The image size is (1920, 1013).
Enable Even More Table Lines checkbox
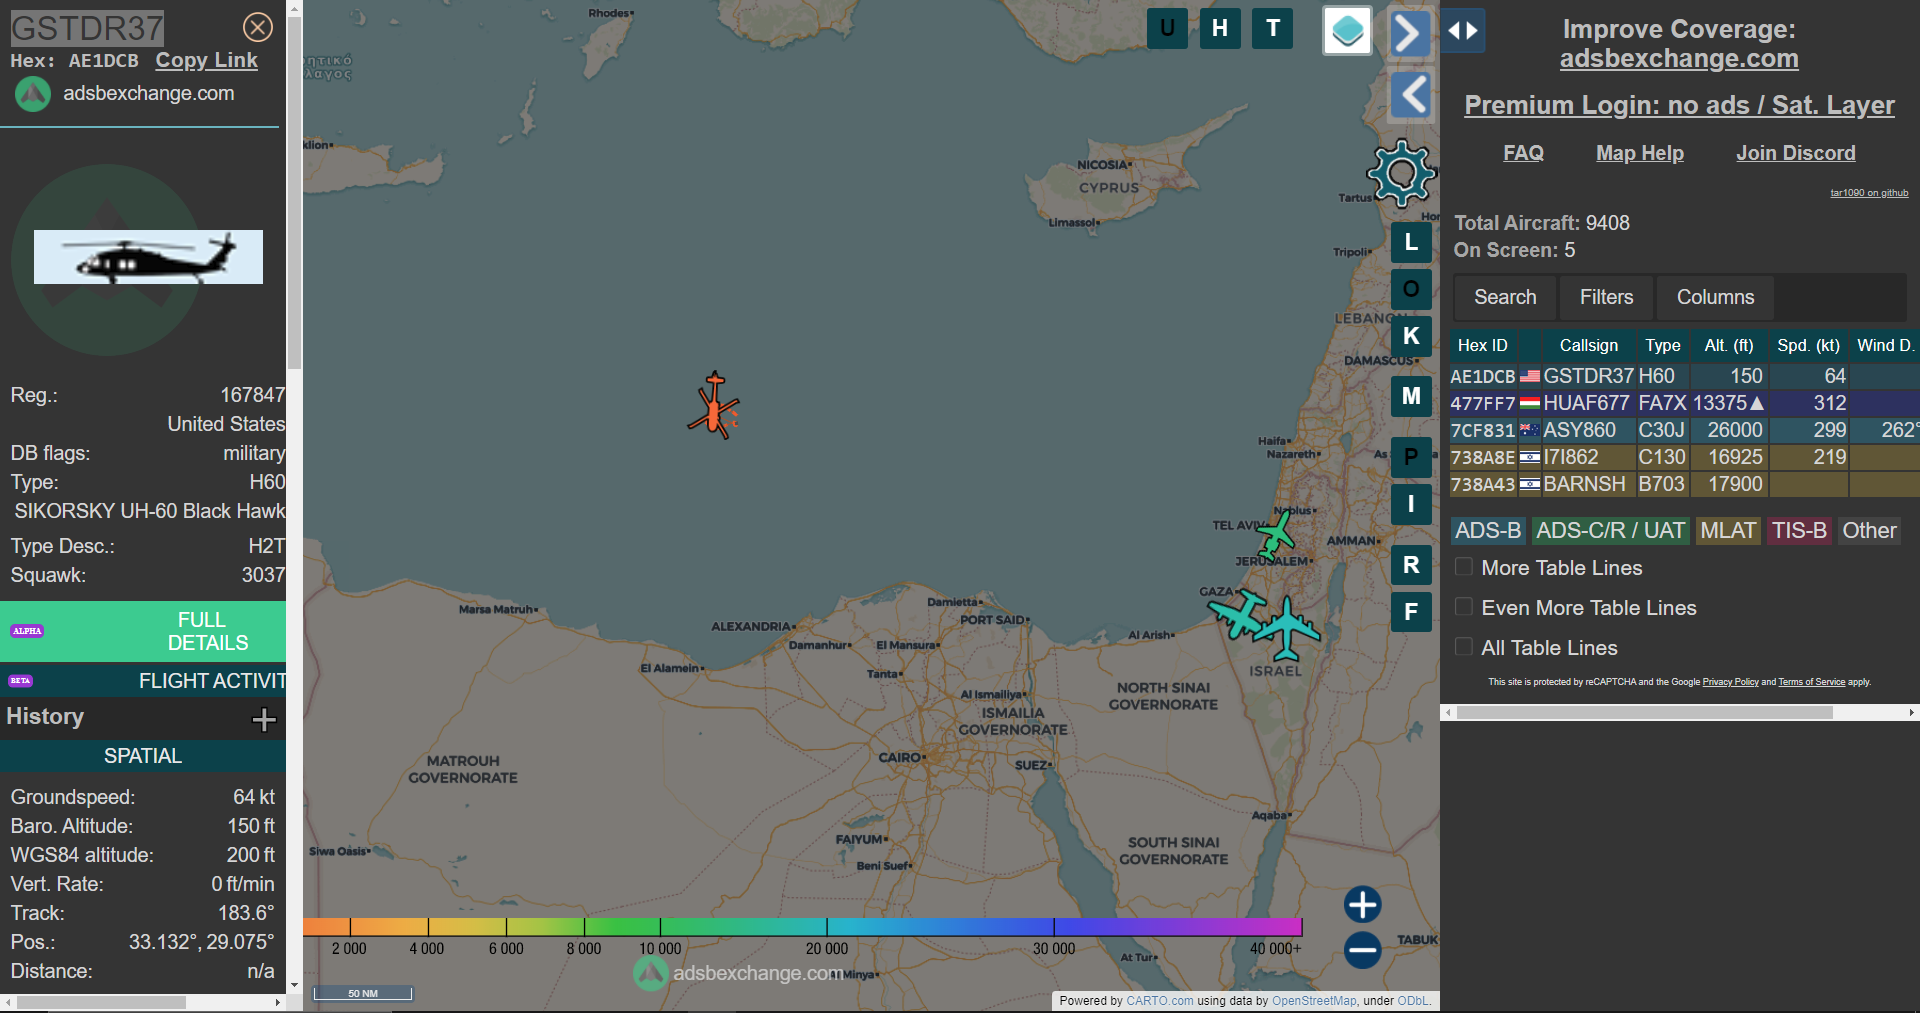pyautogui.click(x=1464, y=607)
